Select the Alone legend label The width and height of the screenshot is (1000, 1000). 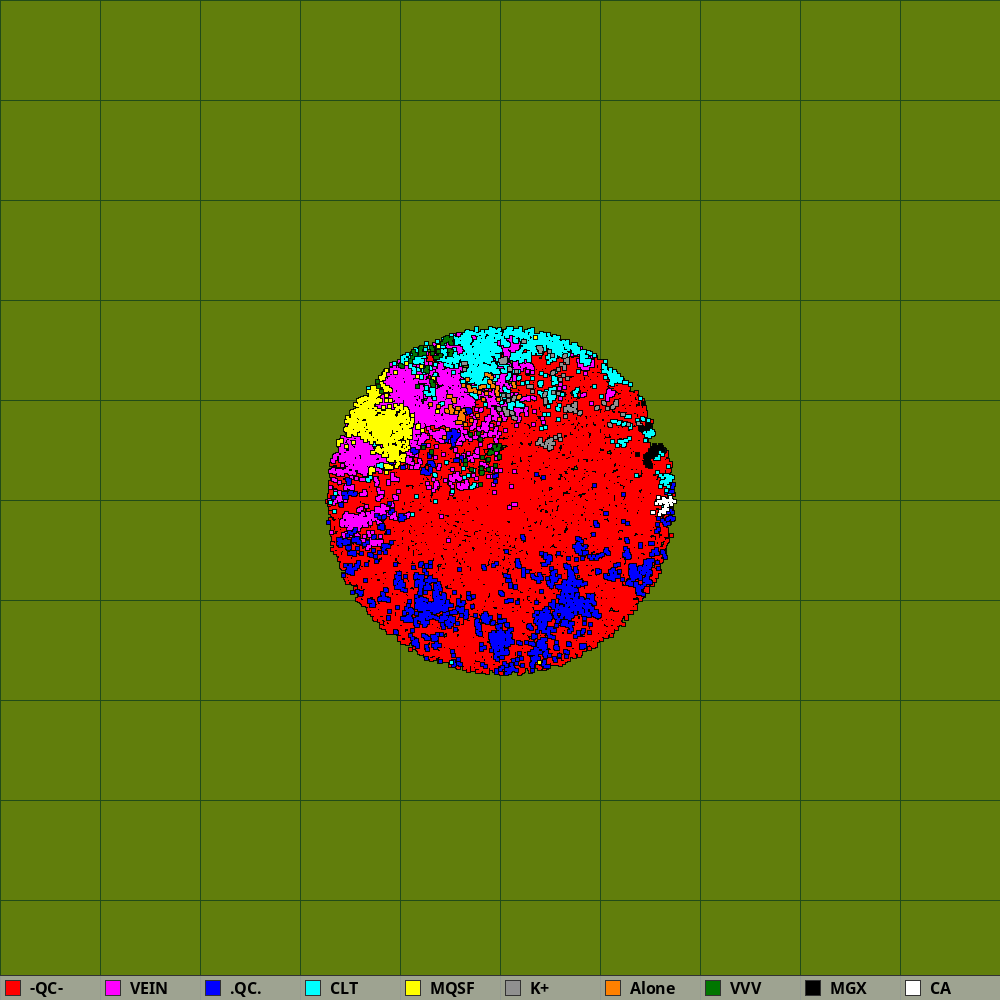(652, 989)
